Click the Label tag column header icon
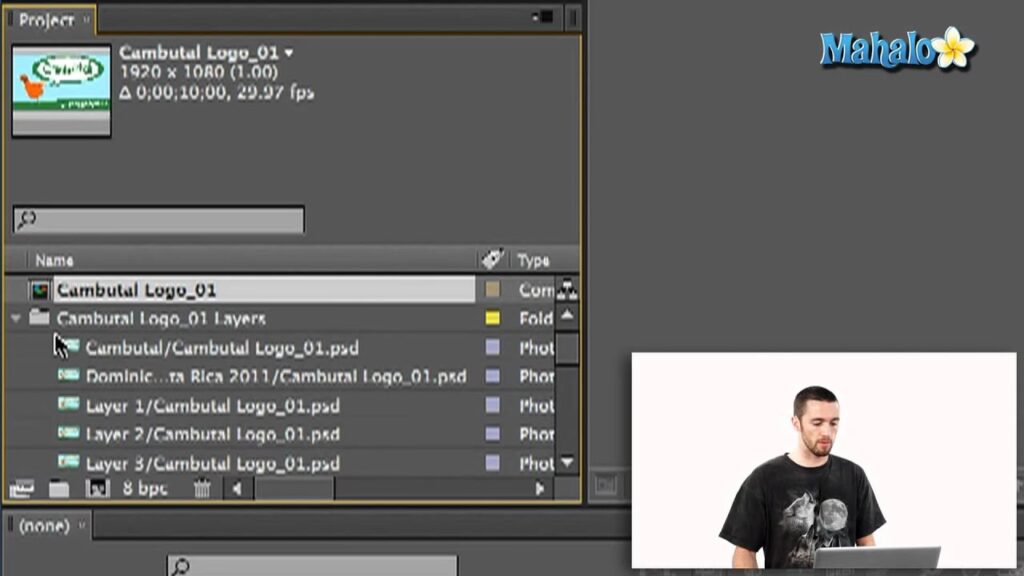 coord(492,260)
